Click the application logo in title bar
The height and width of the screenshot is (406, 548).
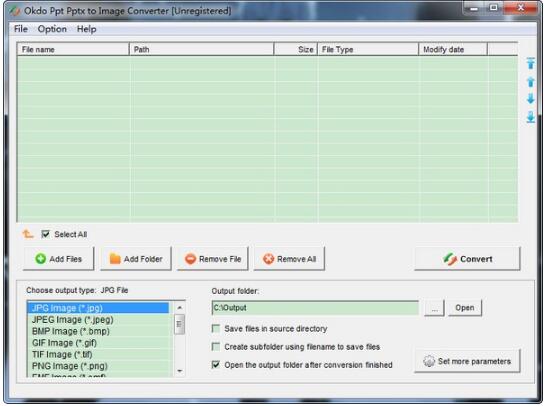click(15, 11)
